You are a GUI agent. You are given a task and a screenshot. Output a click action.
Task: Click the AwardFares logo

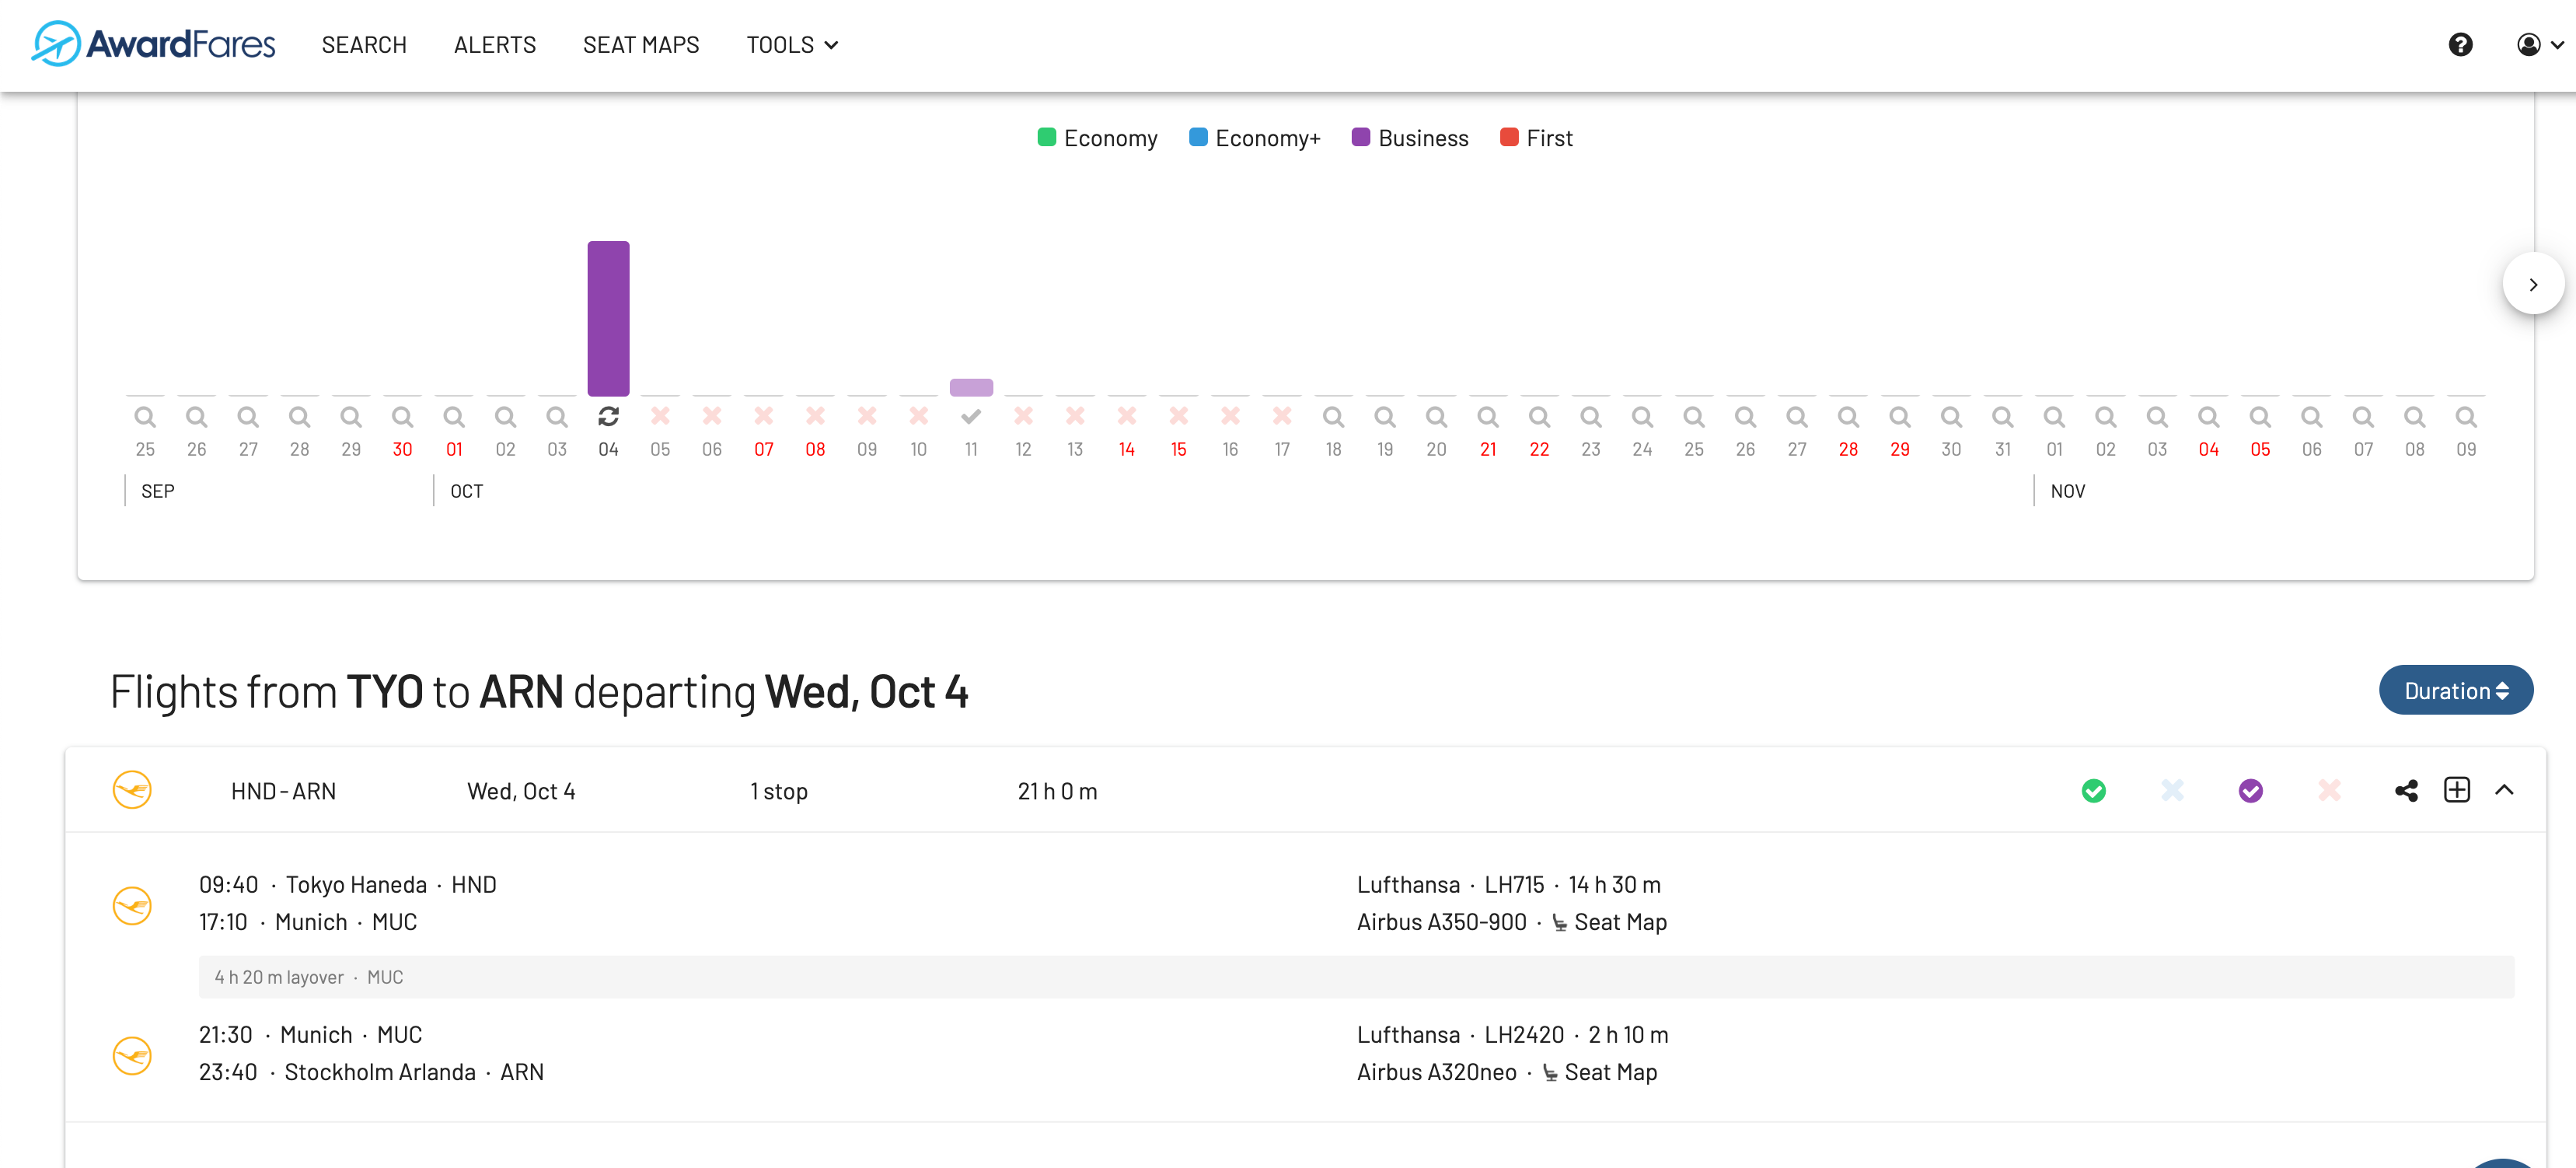tap(153, 44)
